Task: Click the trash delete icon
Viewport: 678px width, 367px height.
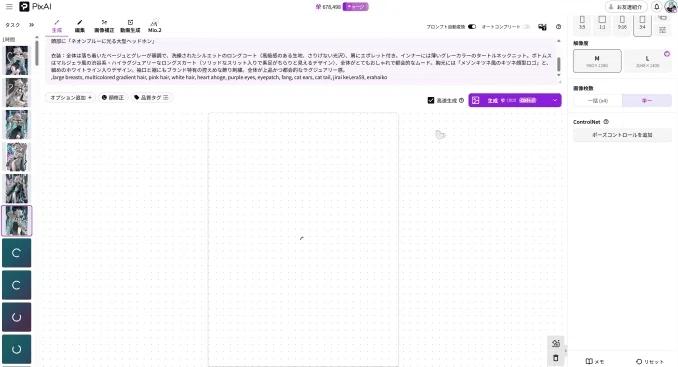Action: click(x=556, y=358)
